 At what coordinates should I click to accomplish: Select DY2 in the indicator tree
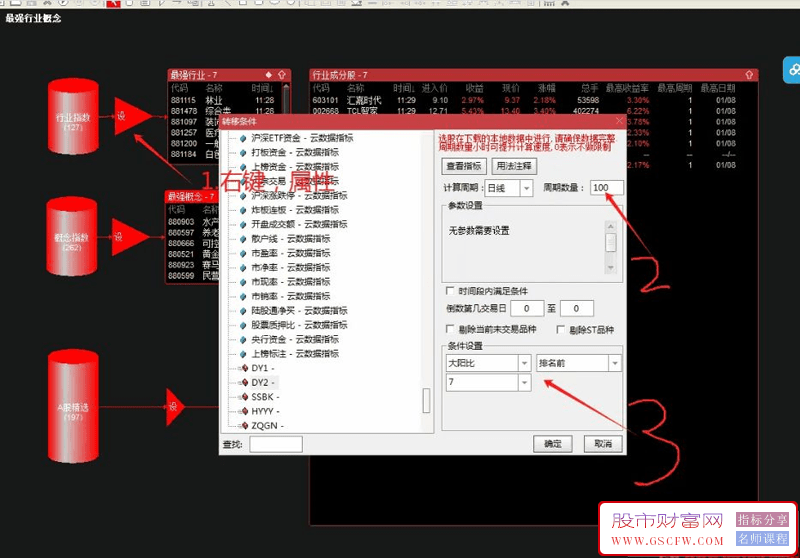[x=263, y=383]
